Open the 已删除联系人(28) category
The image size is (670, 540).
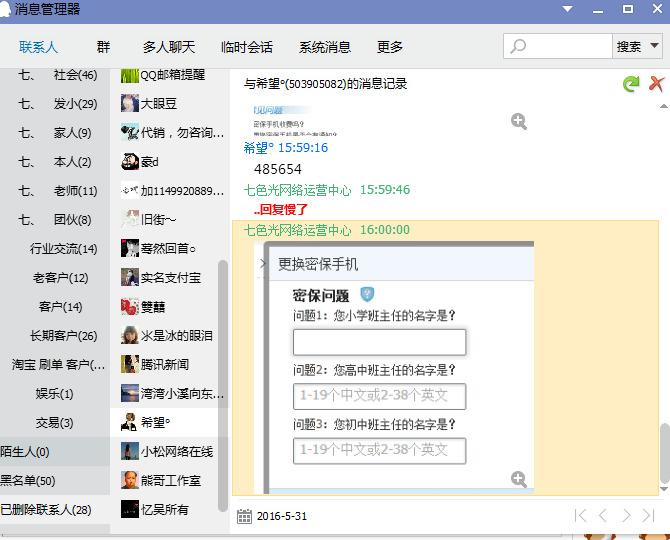click(x=55, y=510)
